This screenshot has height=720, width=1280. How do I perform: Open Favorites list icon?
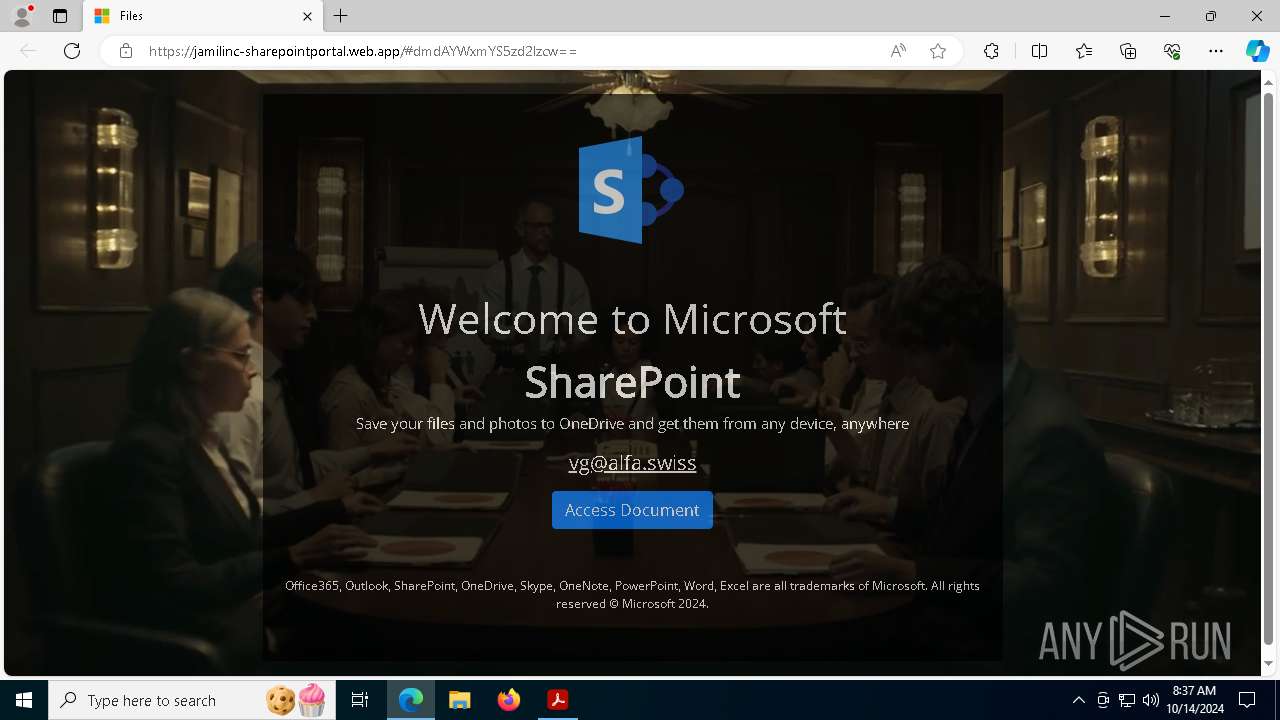point(1084,51)
